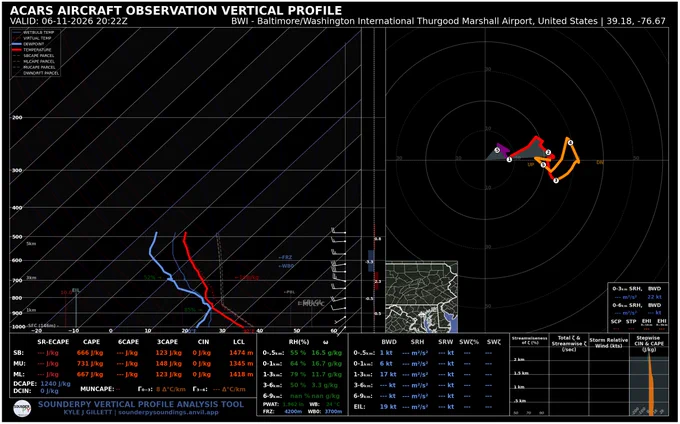Click the SWζ% column header
This screenshot has width=680, height=424.
[x=470, y=342]
